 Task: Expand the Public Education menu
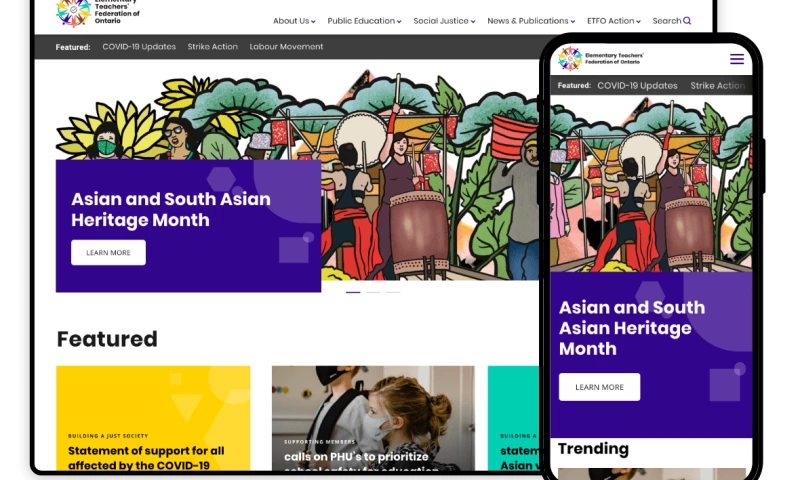pos(364,21)
